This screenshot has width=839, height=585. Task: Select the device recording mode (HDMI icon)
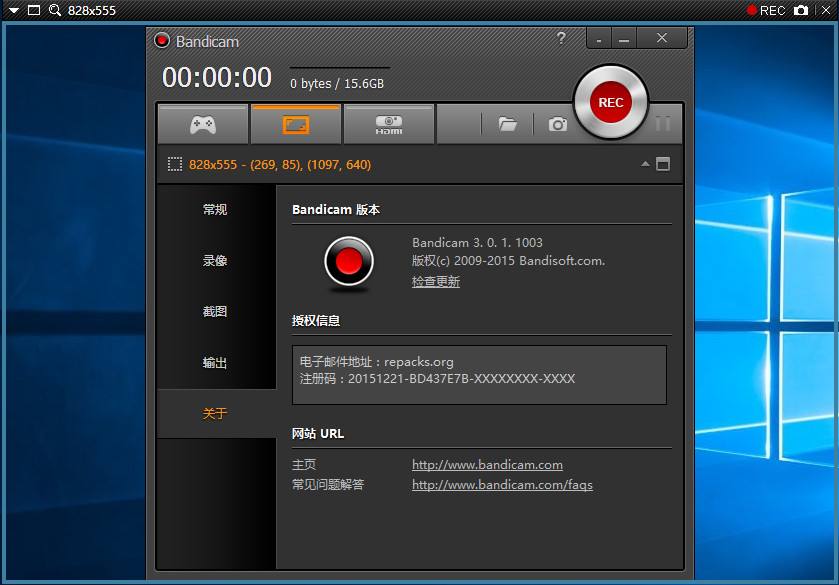click(388, 123)
